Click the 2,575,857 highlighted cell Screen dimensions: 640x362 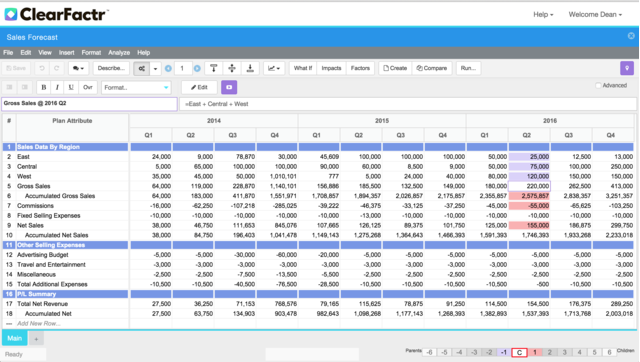tap(529, 196)
